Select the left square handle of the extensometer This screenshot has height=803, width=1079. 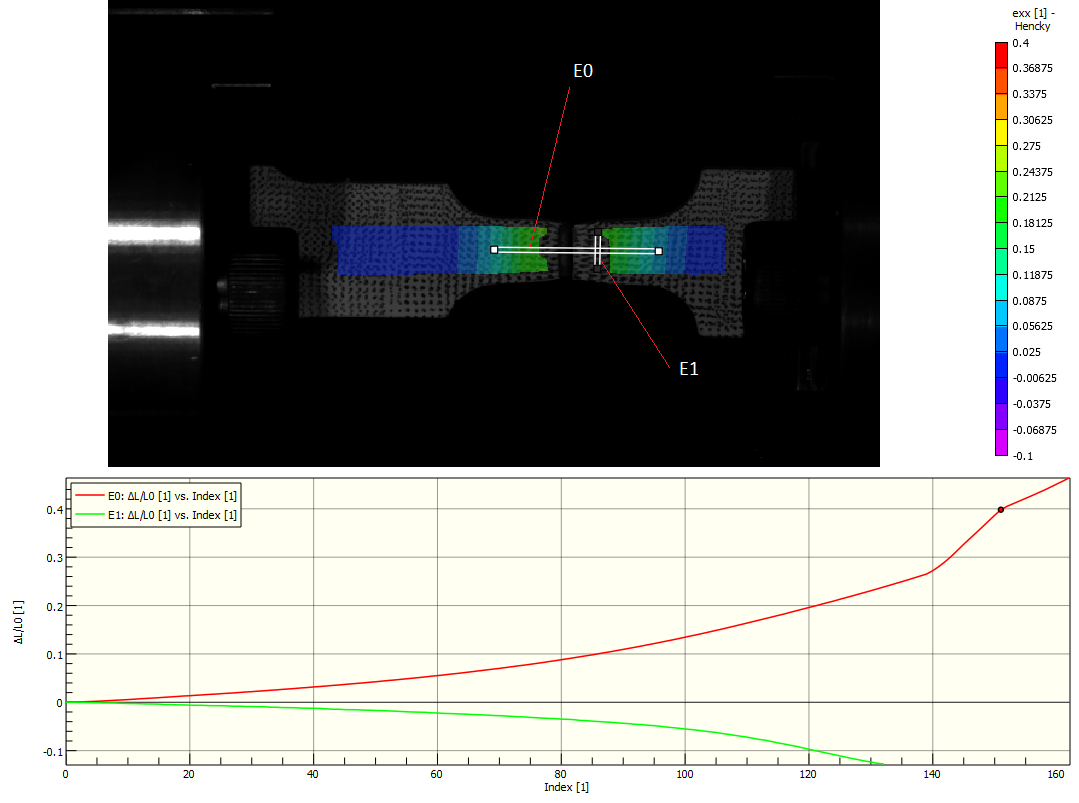click(x=494, y=250)
